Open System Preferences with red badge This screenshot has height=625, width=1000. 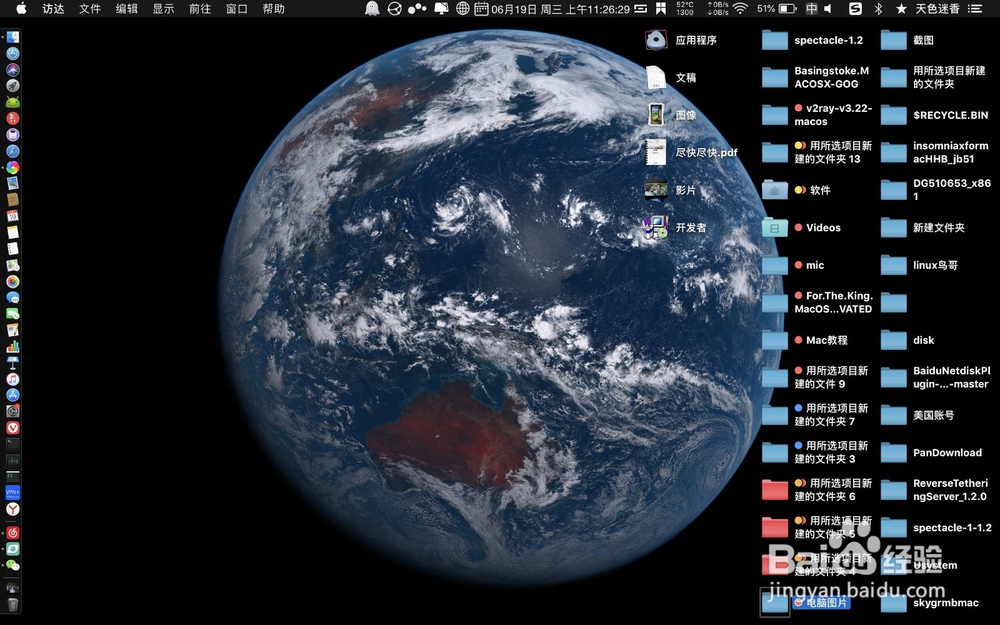pyautogui.click(x=13, y=411)
